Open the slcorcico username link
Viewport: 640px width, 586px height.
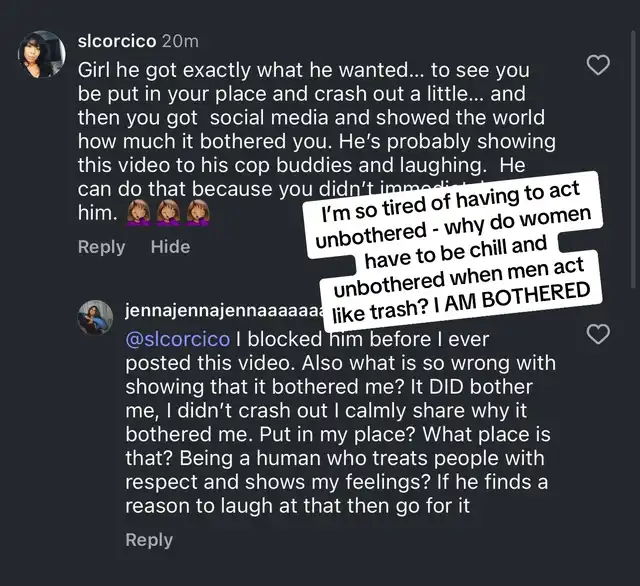point(116,41)
